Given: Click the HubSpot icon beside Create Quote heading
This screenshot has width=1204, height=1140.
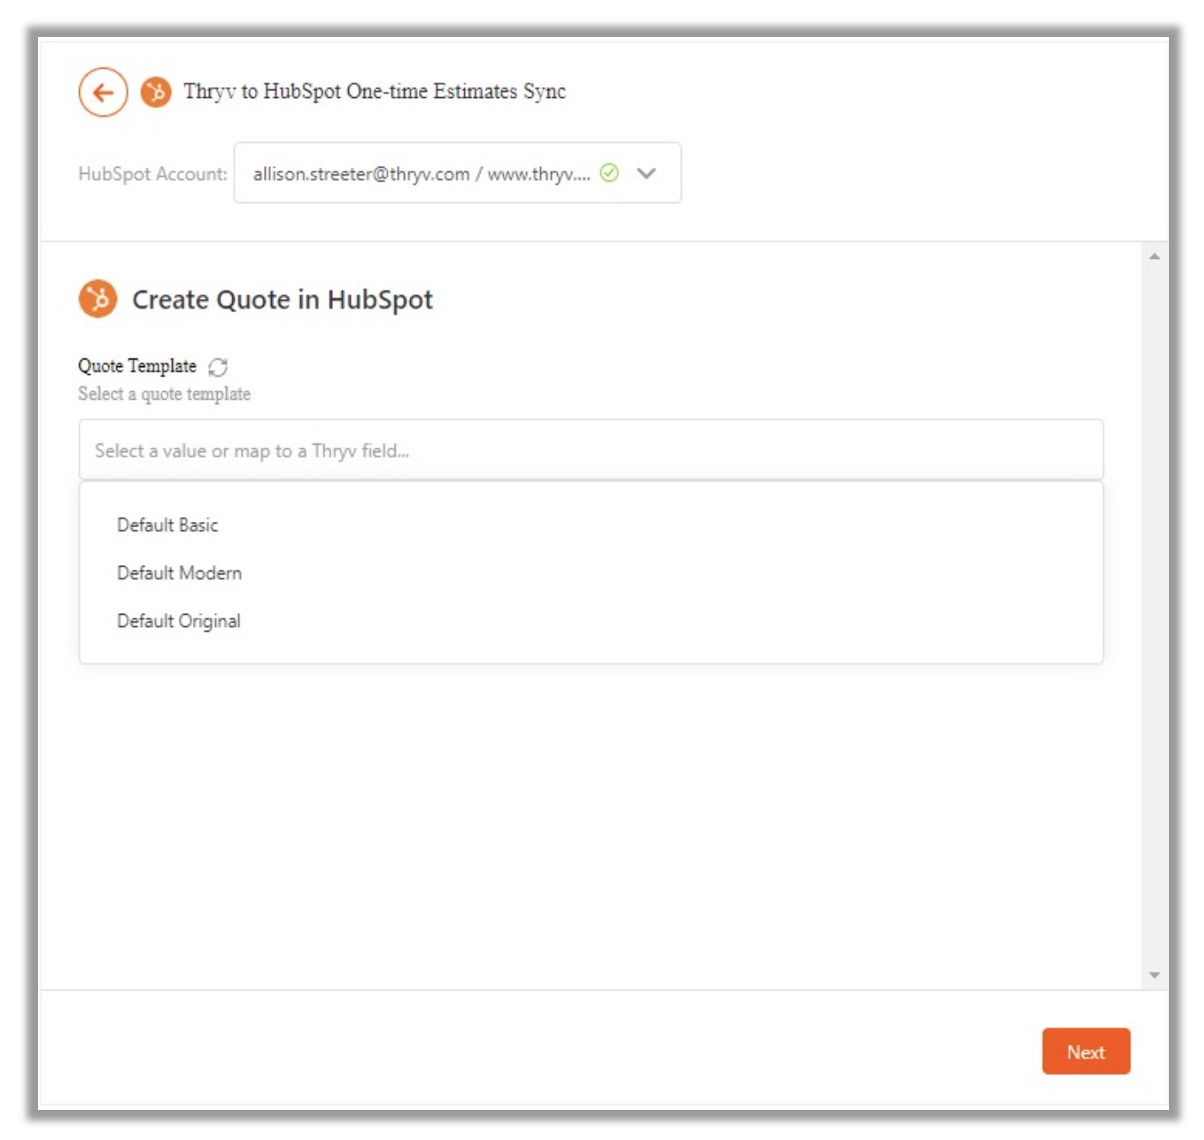Looking at the screenshot, I should [98, 299].
